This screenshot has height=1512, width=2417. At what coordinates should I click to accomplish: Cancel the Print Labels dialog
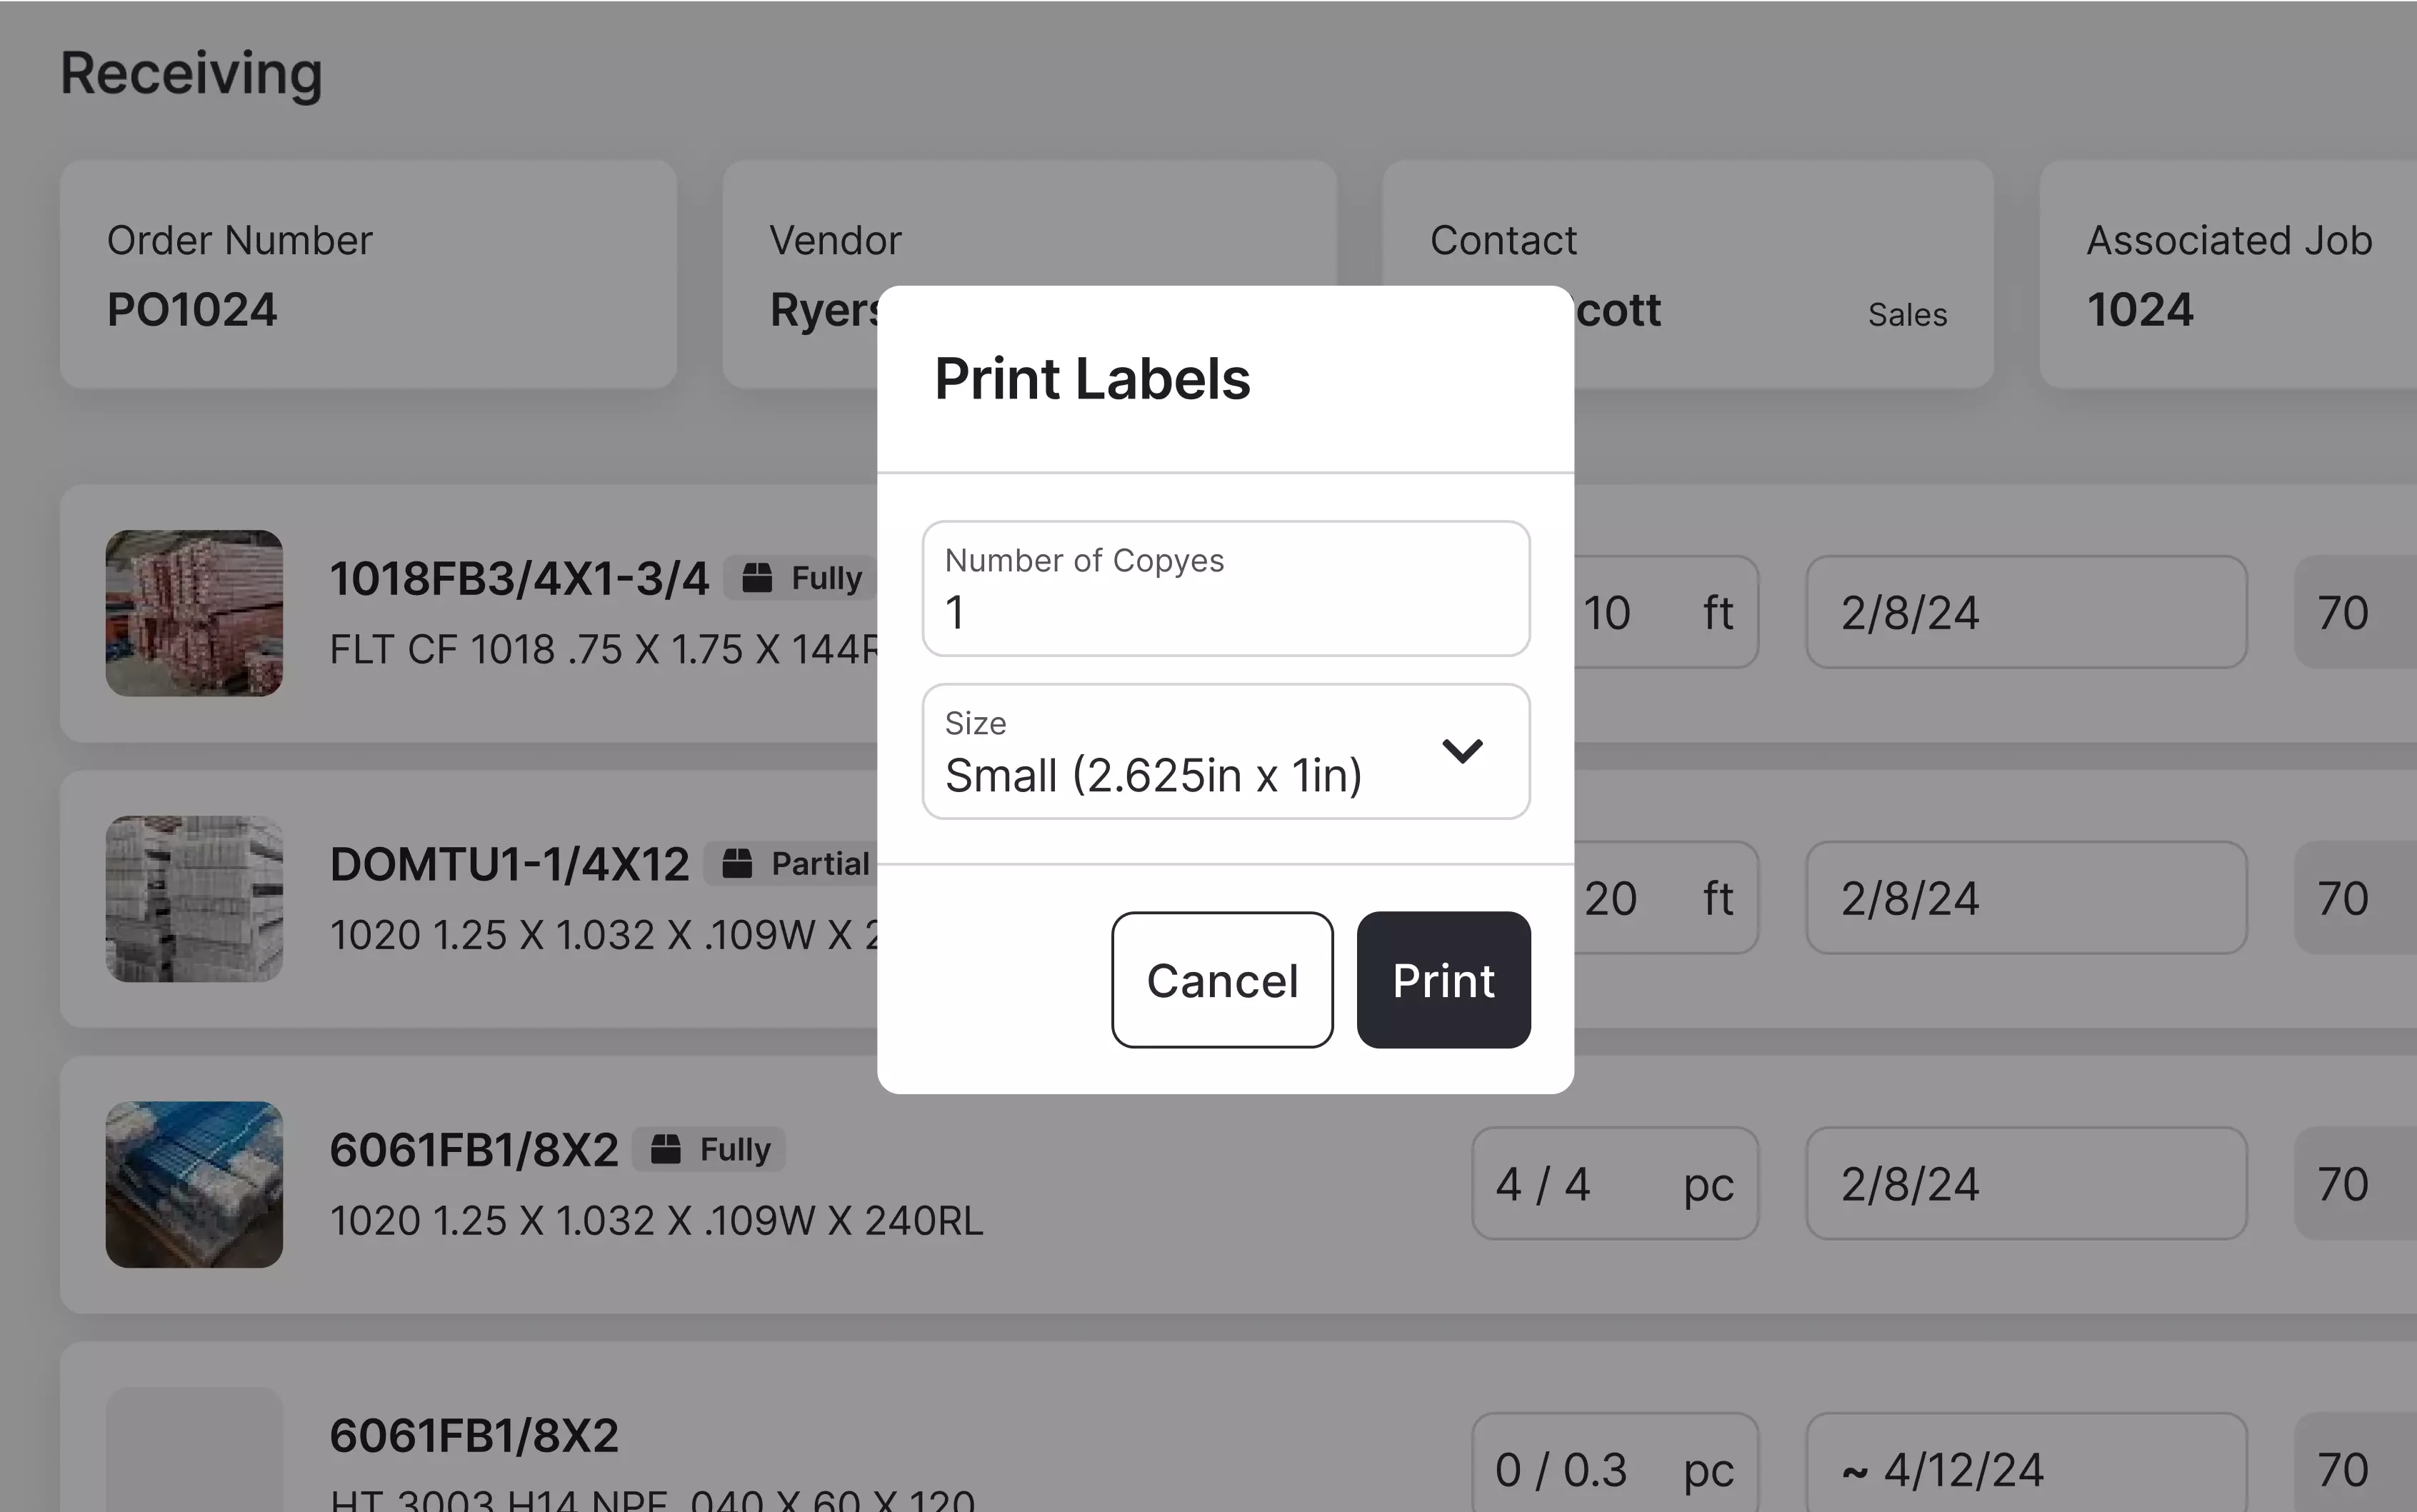[1221, 980]
